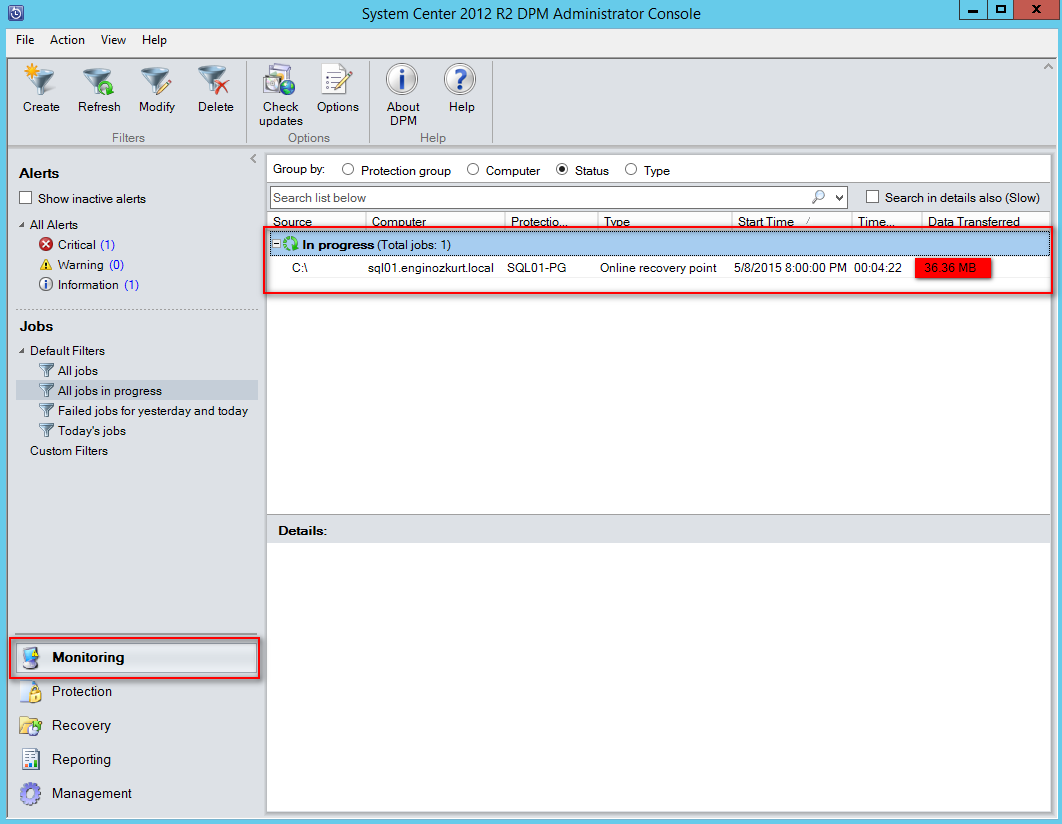The image size is (1062, 824).
Task: Click the Monitoring workspace icon
Action: click(x=31, y=657)
